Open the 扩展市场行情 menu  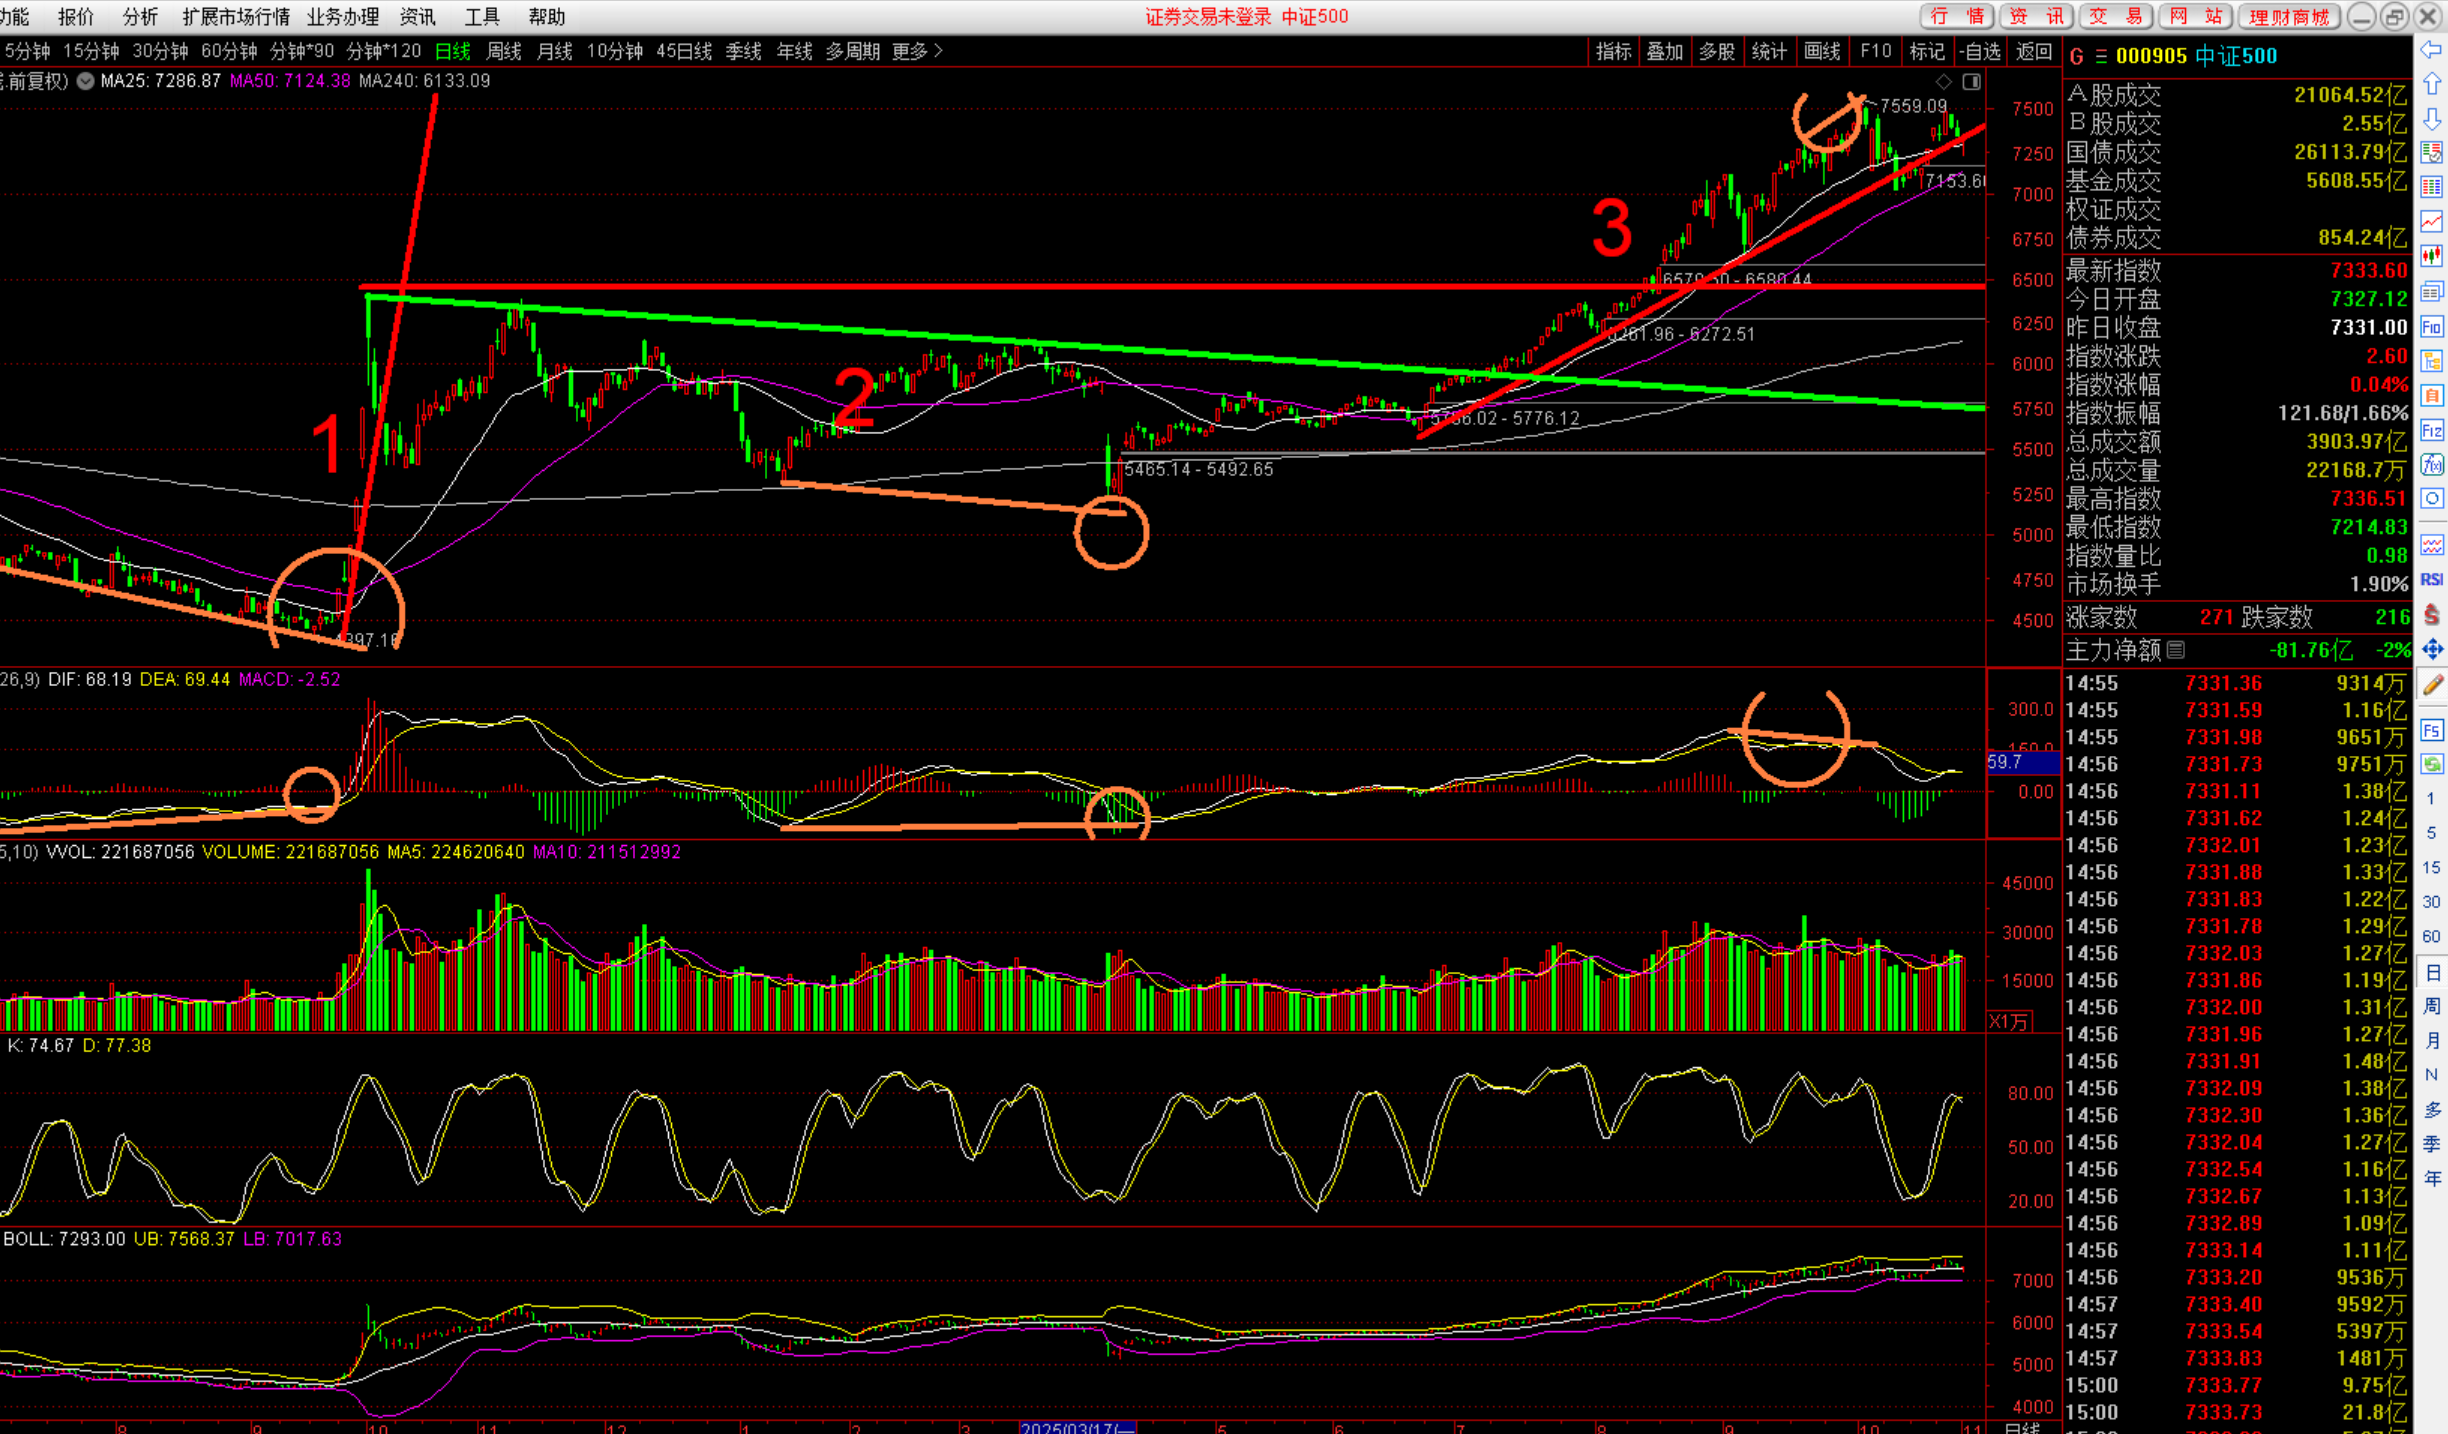click(236, 17)
